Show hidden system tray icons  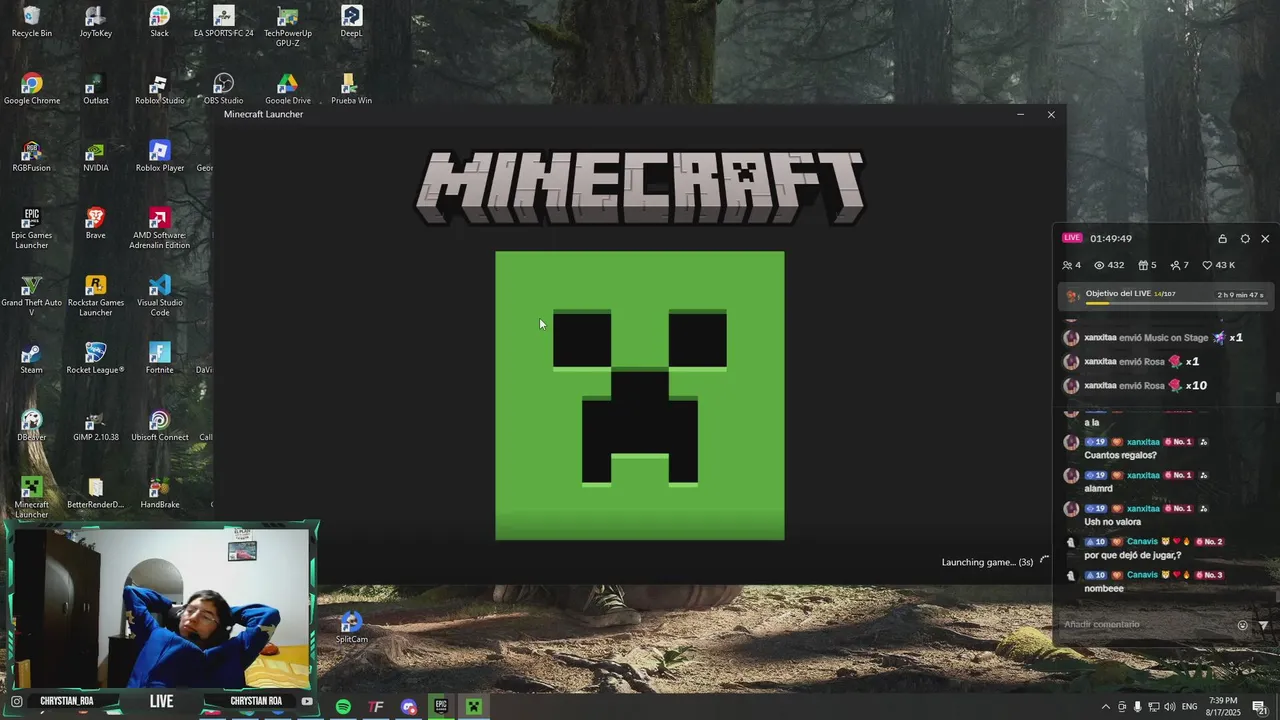coord(1105,707)
